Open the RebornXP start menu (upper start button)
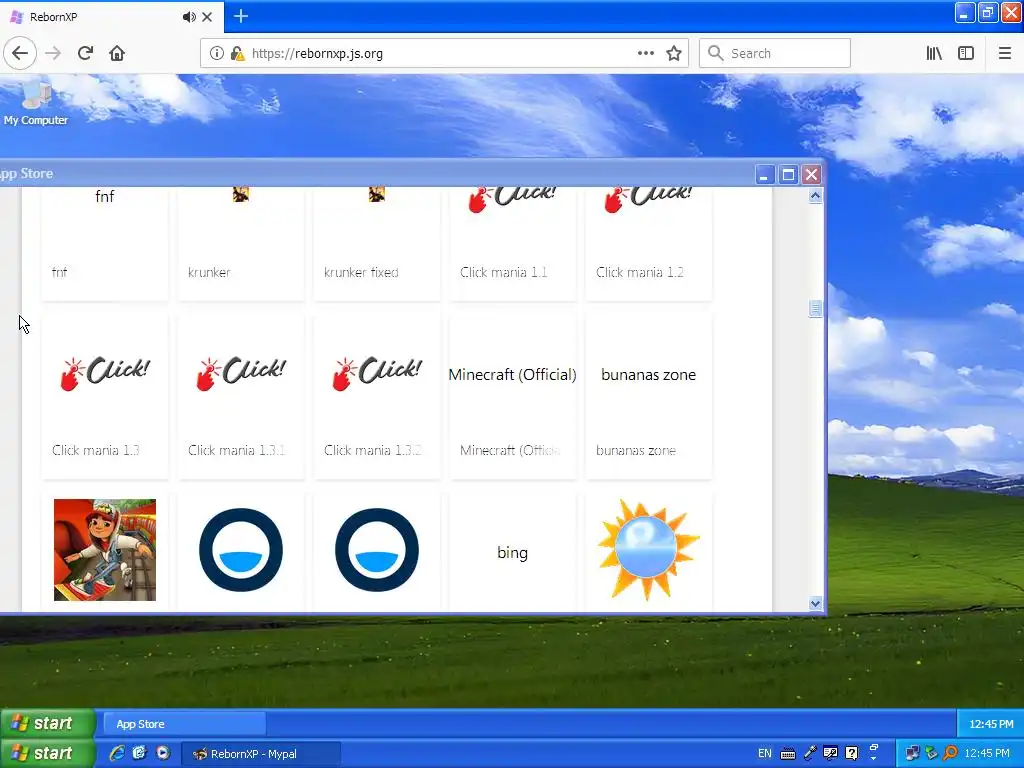The width and height of the screenshot is (1024, 768). click(x=47, y=723)
